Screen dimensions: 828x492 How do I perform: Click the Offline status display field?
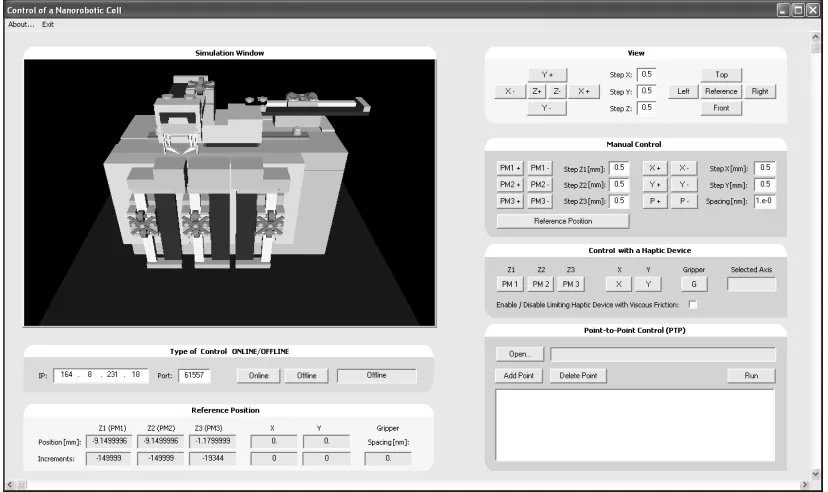(x=377, y=375)
